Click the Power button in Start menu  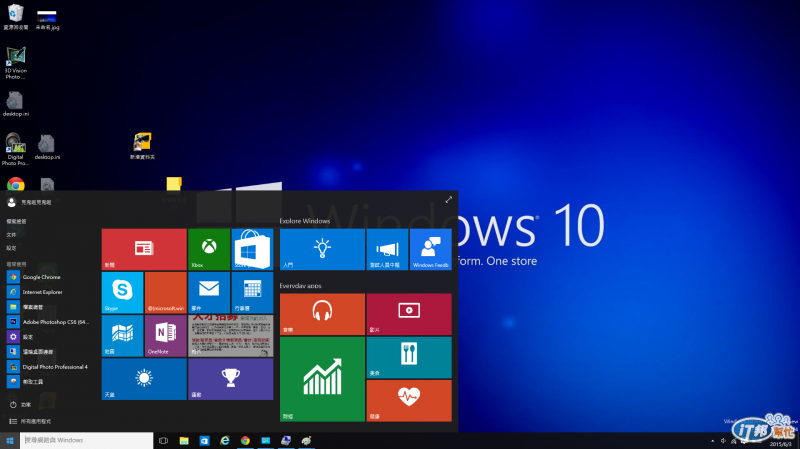coord(20,405)
